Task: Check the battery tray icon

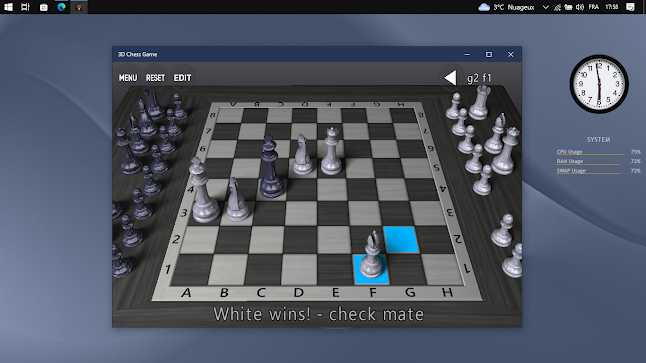Action: (569, 7)
